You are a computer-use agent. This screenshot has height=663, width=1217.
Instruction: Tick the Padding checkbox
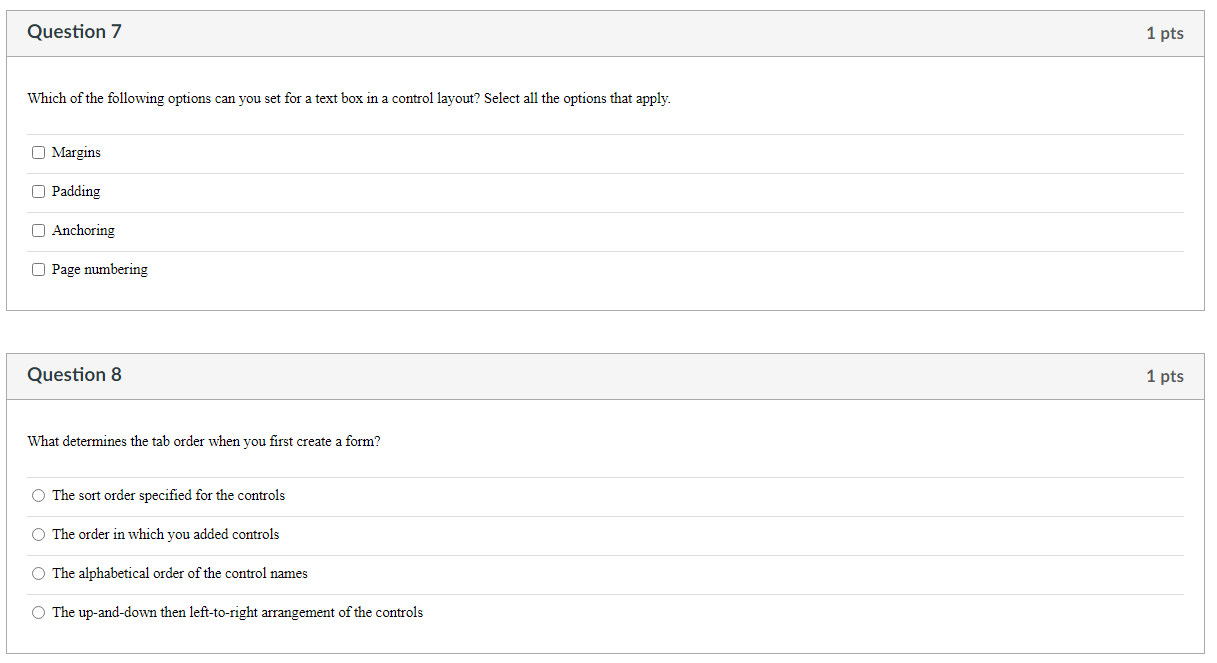click(38, 192)
